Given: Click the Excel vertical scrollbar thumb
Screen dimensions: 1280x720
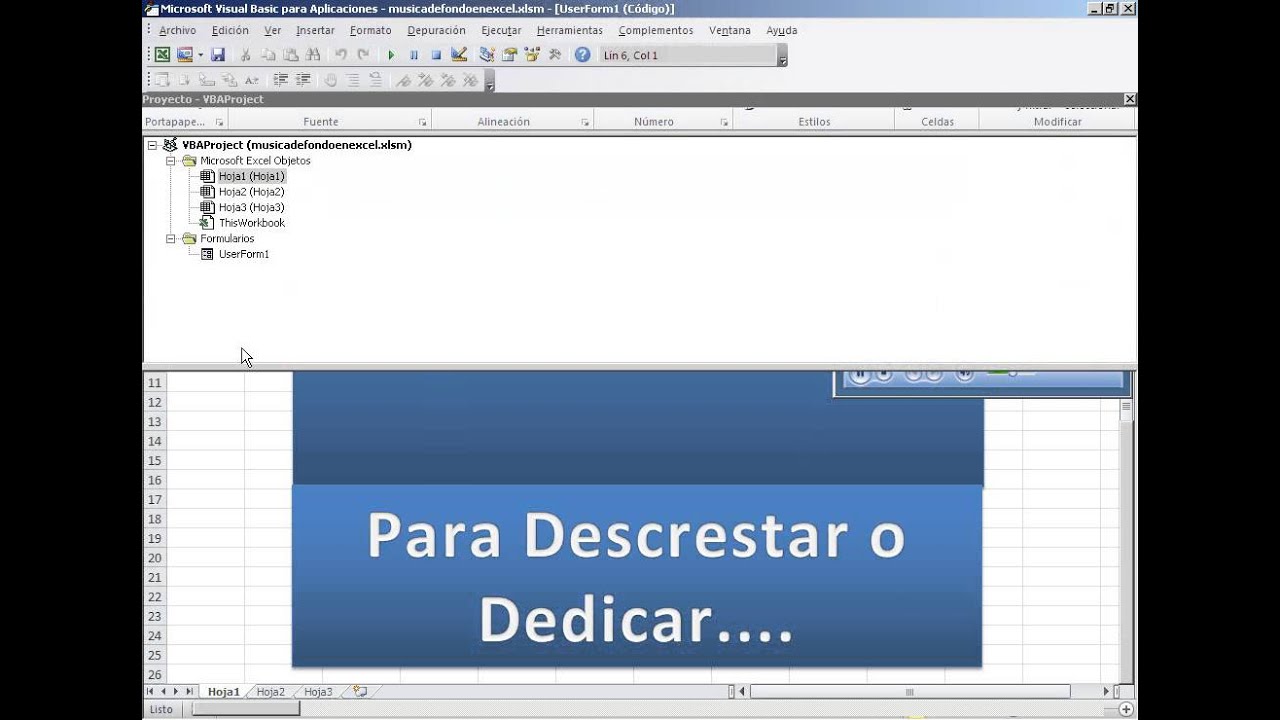Looking at the screenshot, I should (x=1126, y=408).
